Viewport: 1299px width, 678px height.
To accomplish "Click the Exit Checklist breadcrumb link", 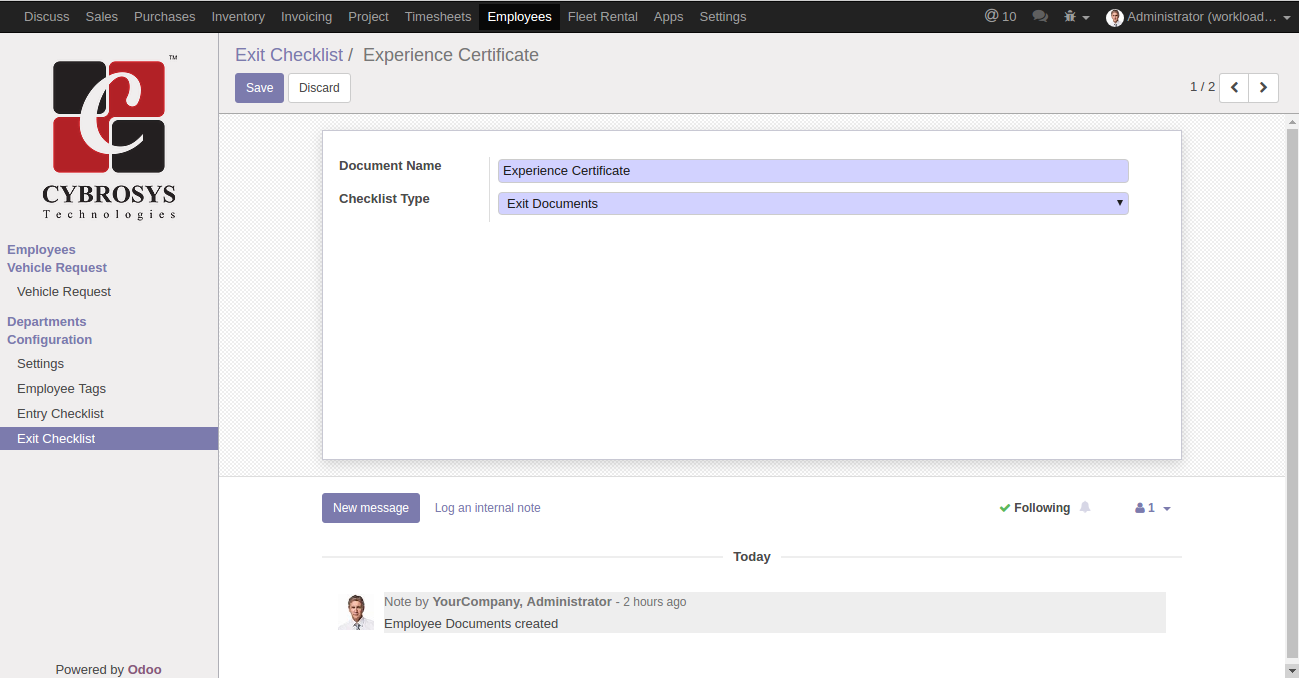I will [x=289, y=55].
